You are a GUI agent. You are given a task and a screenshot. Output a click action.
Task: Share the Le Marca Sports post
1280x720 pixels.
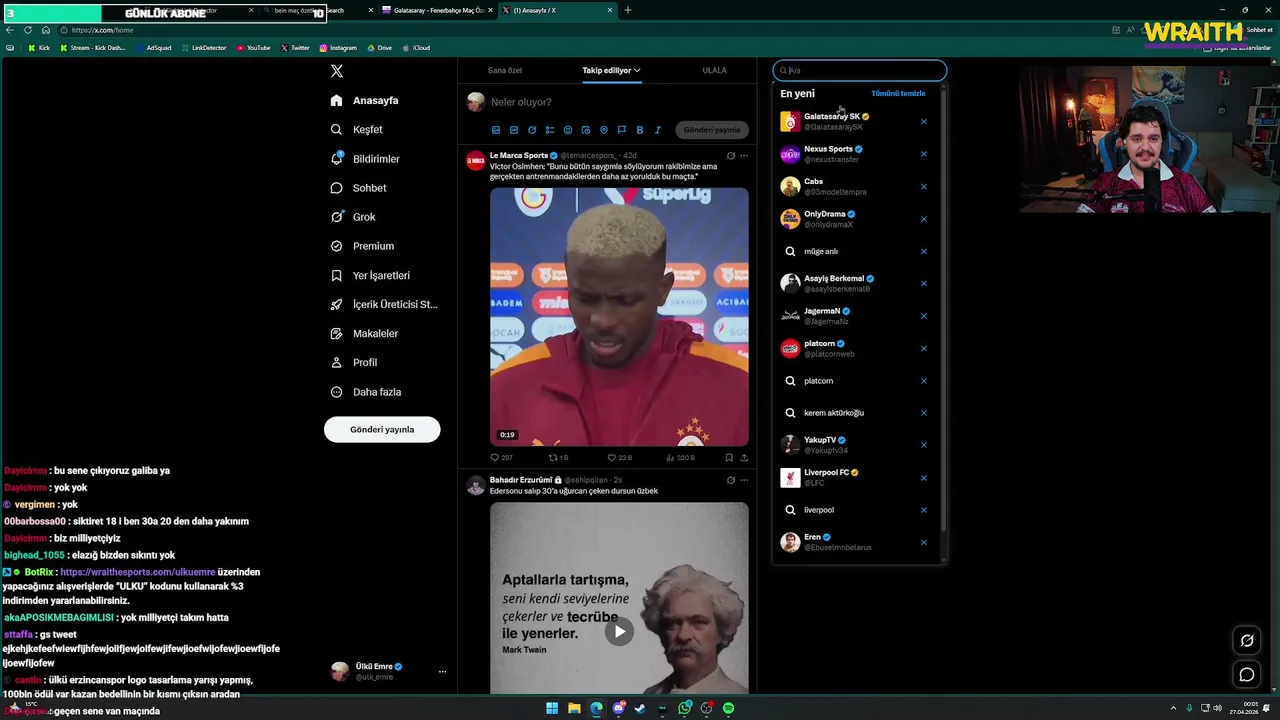pos(744,458)
